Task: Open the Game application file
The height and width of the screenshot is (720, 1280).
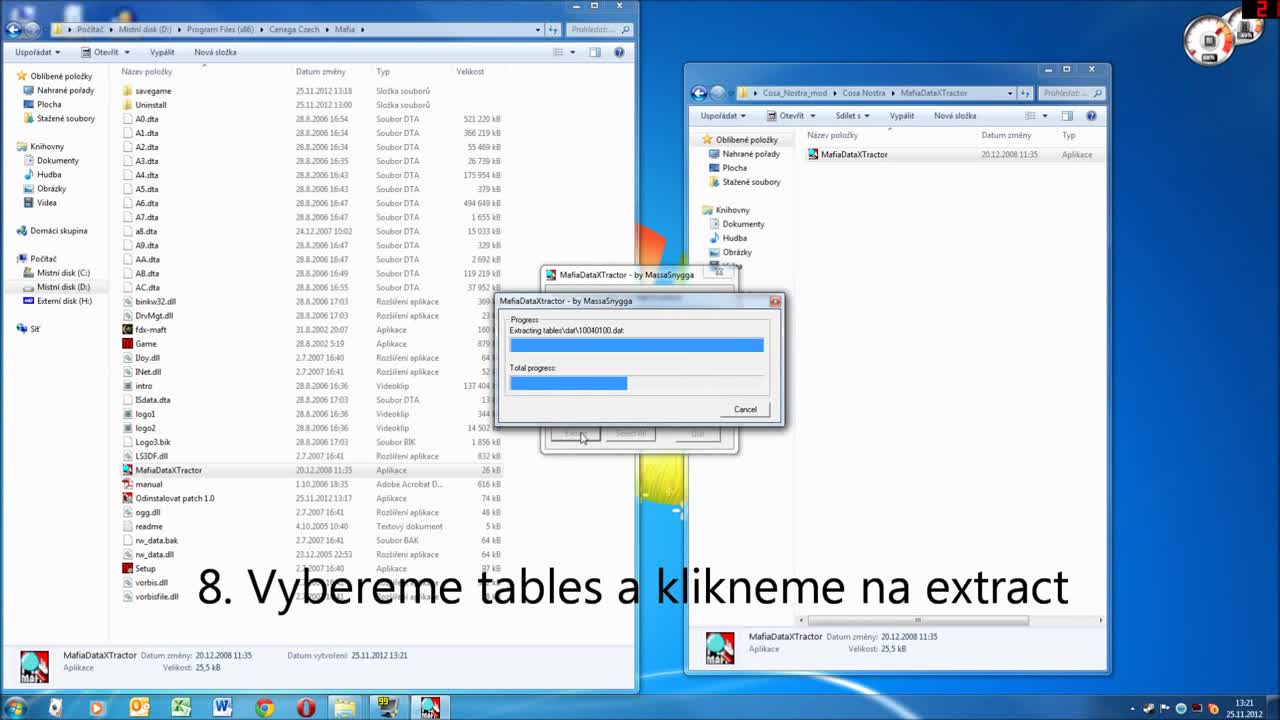Action: [x=146, y=344]
